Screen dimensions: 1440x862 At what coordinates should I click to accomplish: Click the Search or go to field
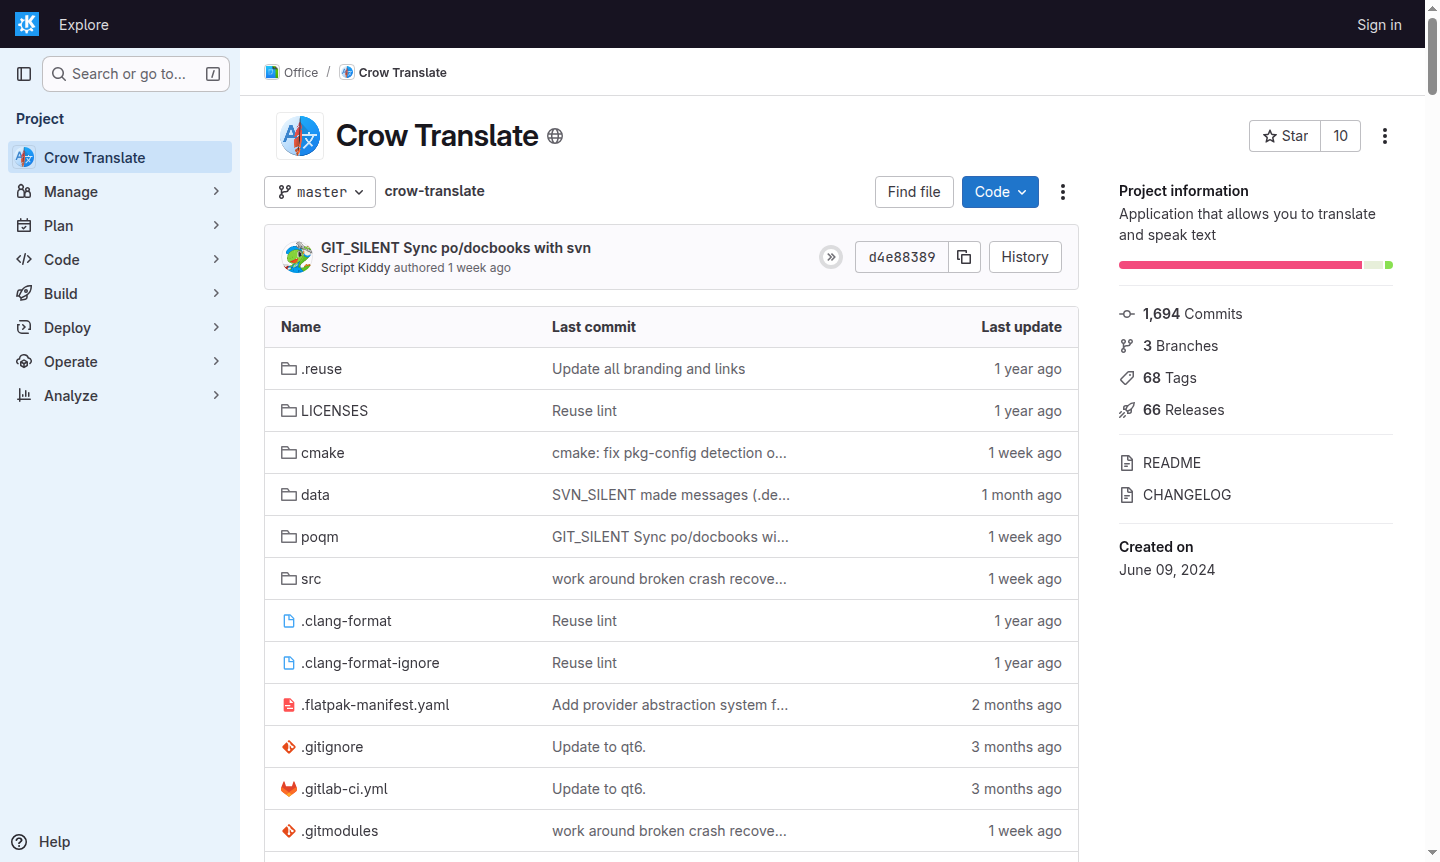pyautogui.click(x=135, y=73)
